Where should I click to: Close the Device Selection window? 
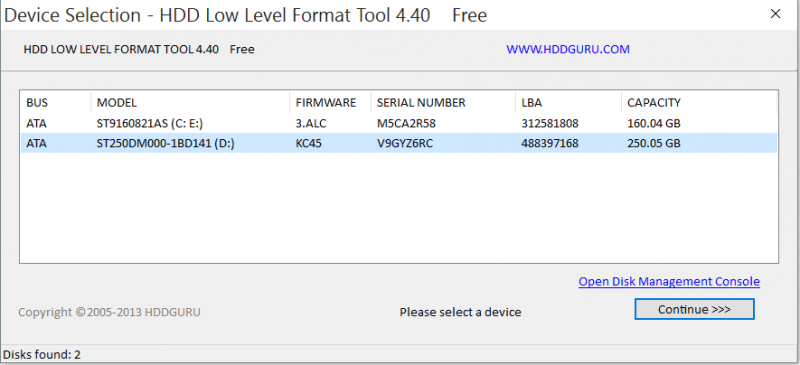(x=775, y=14)
